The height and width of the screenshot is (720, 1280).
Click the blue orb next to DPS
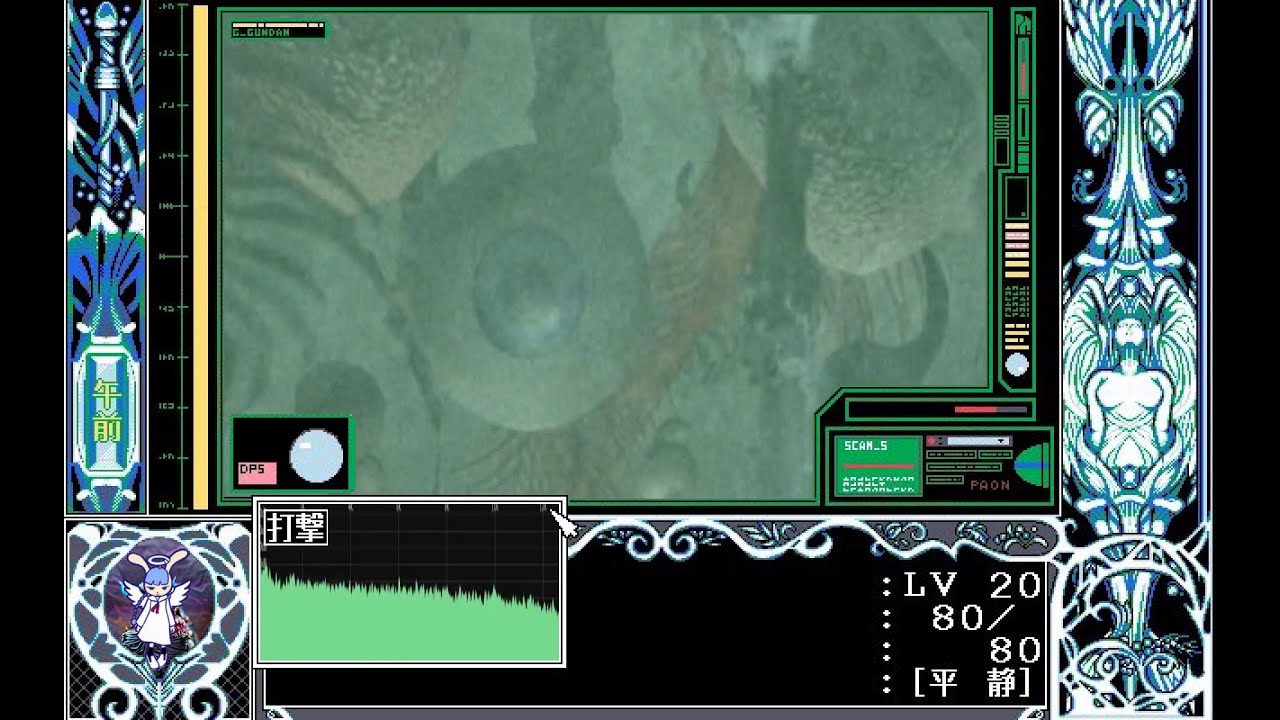(316, 456)
